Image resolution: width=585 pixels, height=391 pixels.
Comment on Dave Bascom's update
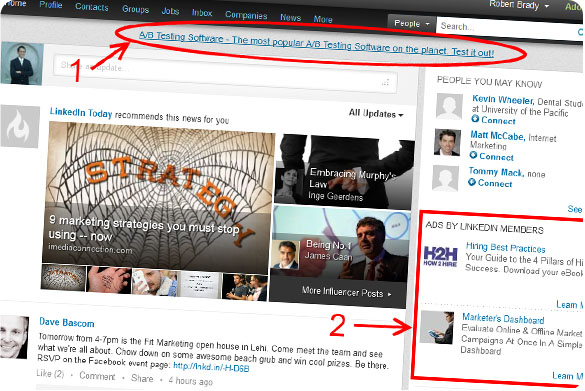click(x=97, y=376)
